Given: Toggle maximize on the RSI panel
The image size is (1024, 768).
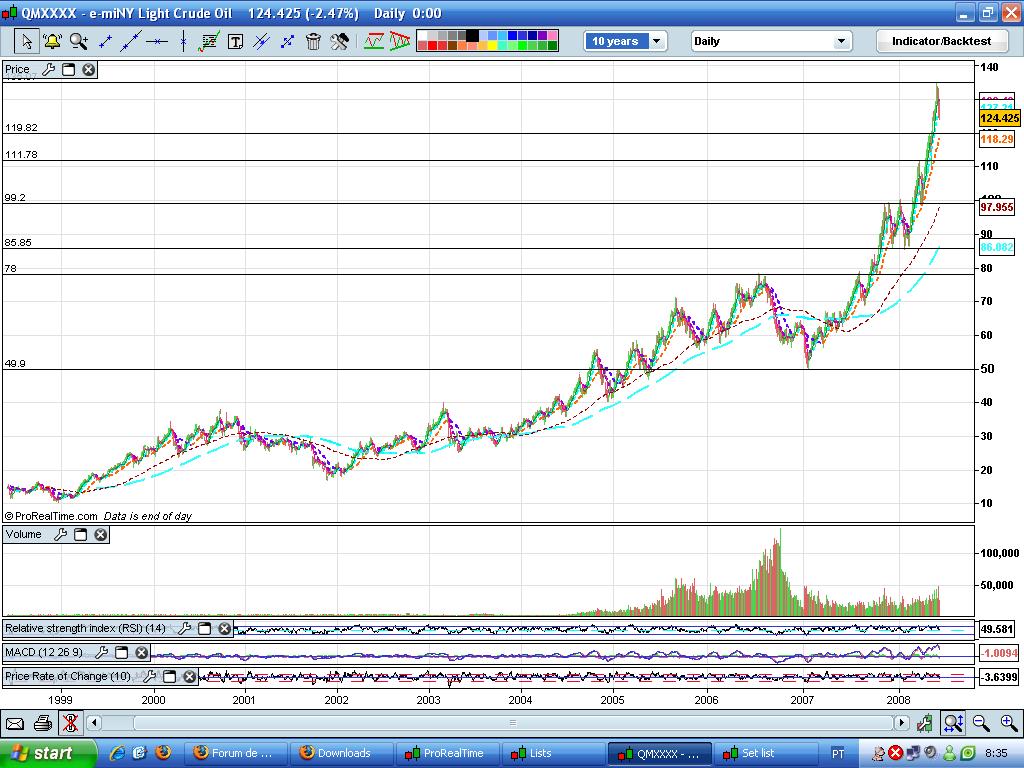Looking at the screenshot, I should [x=204, y=629].
